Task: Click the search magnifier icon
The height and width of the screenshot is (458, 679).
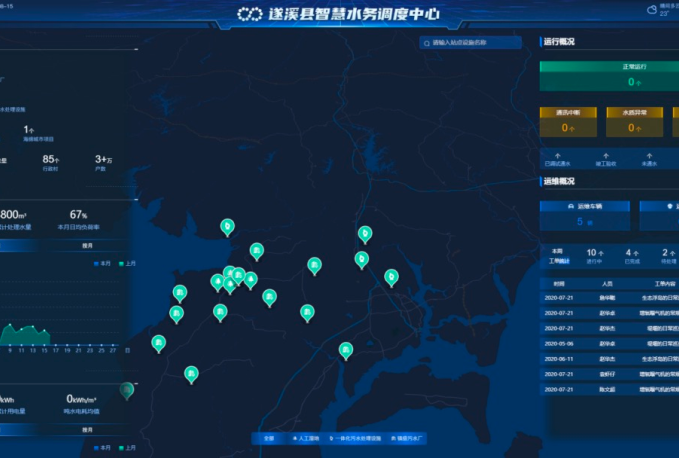Action: tap(427, 43)
